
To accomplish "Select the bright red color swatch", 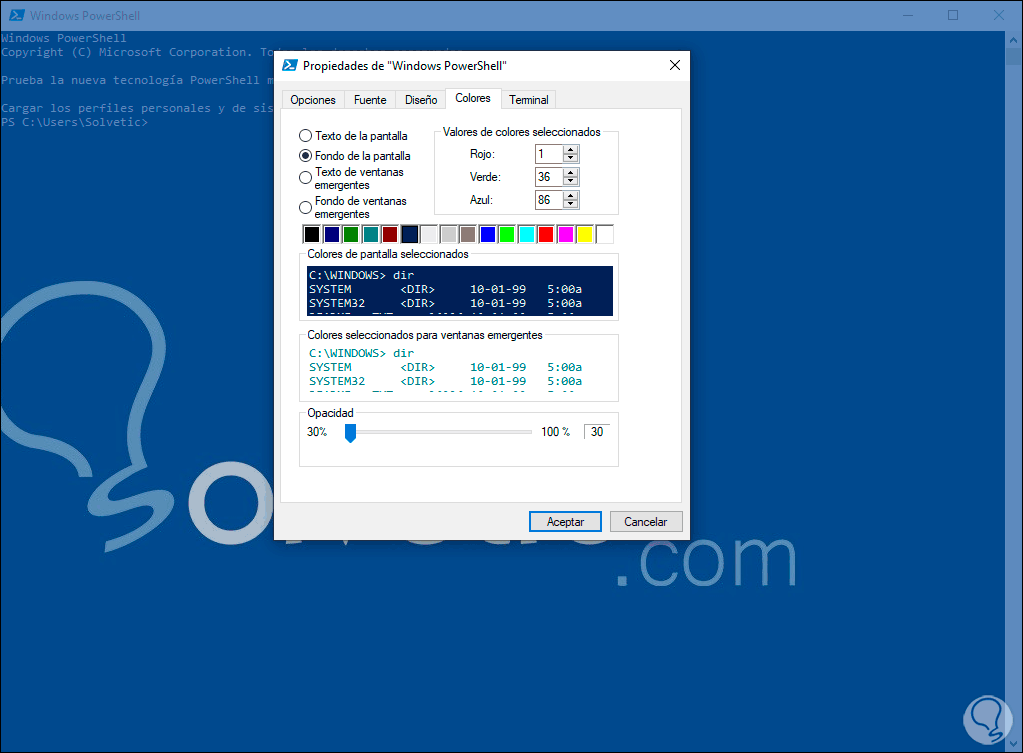I will pyautogui.click(x=546, y=234).
